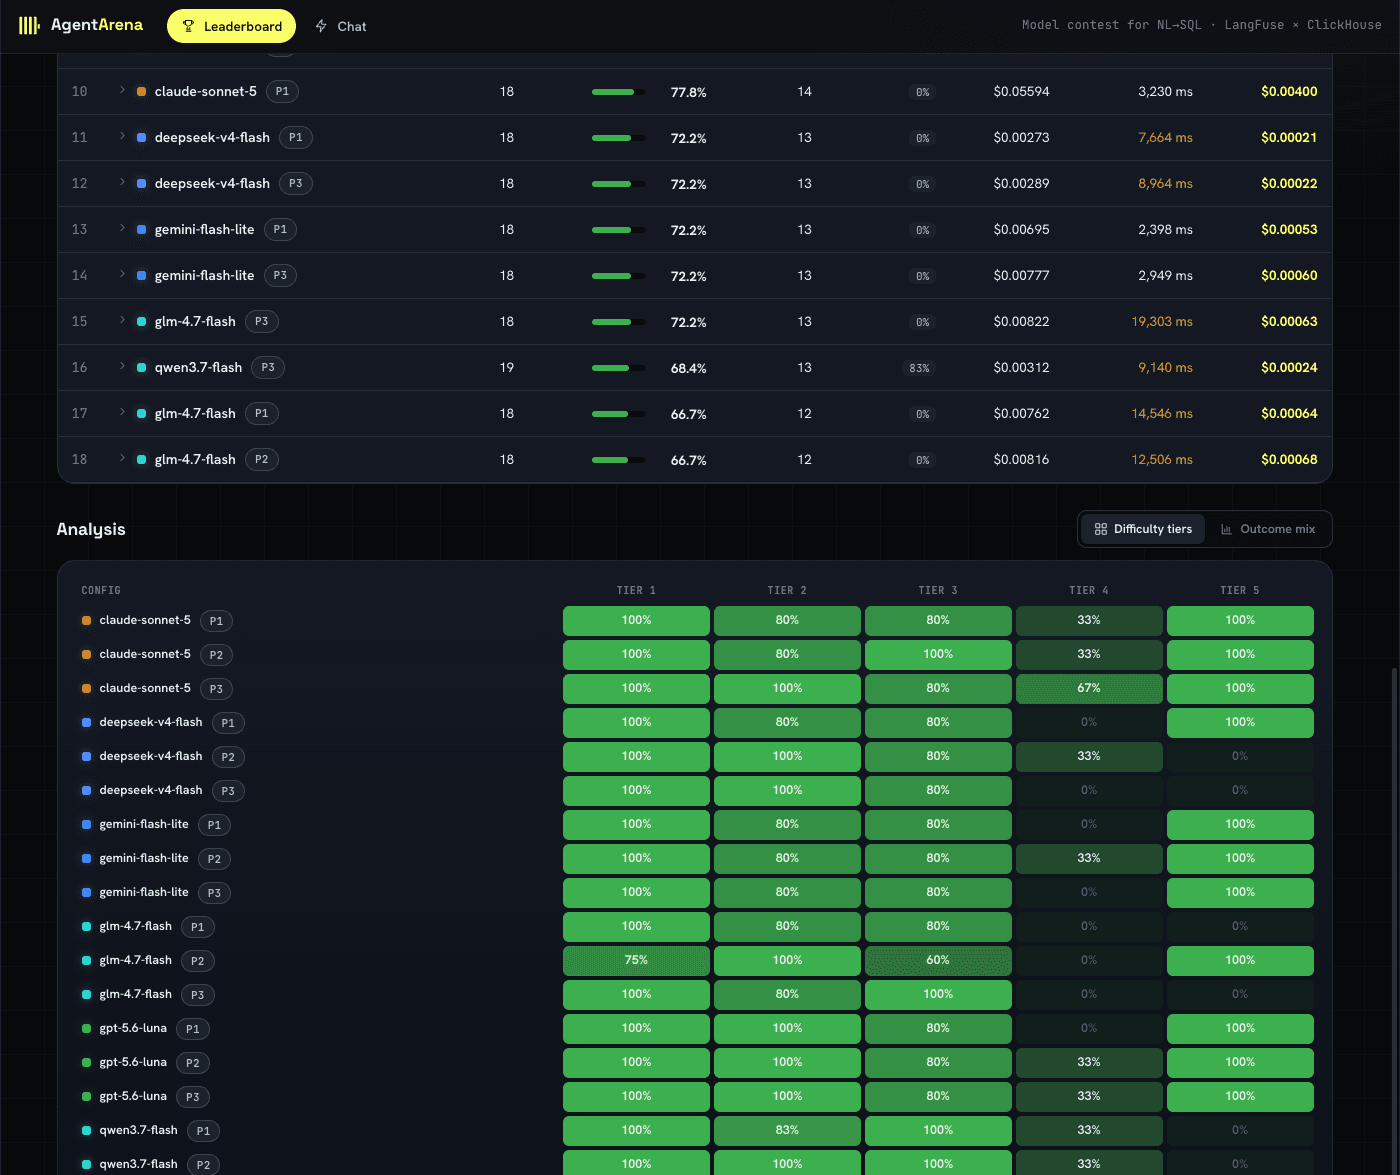Expand rank 11 deepseek-v4-flash P1 row
The image size is (1400, 1175).
[122, 136]
